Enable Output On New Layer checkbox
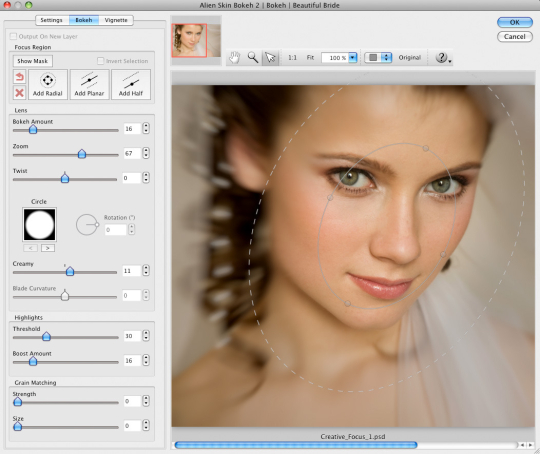Screen dimensions: 540x454 tap(13, 36)
